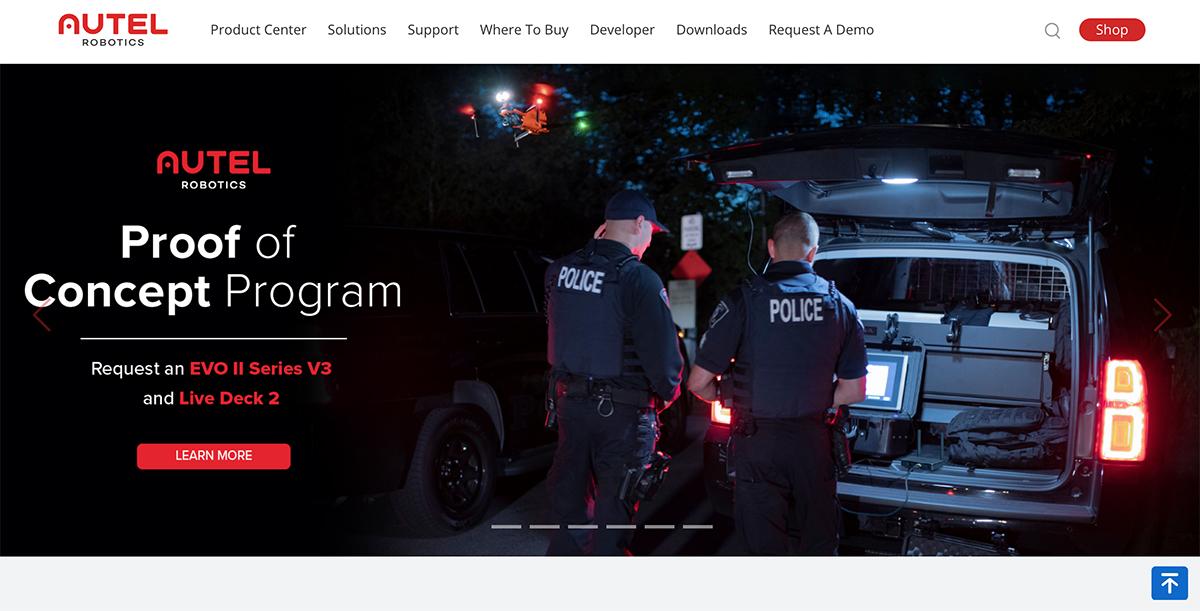Viewport: 1200px width, 611px height.
Task: Open the Developer menu
Action: click(622, 30)
